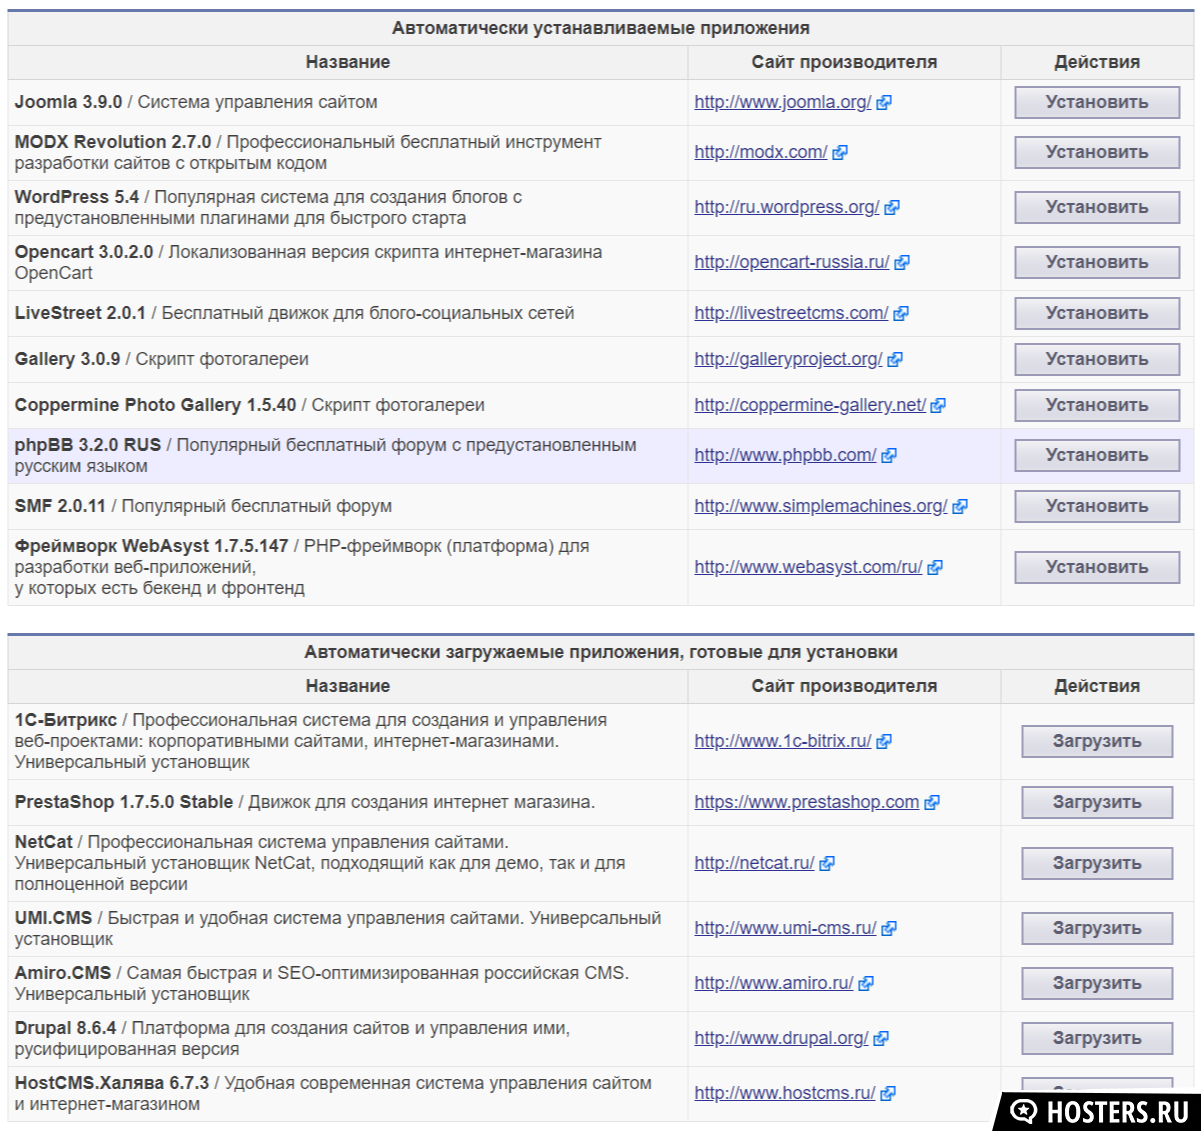
Task: Click external-link icon beside webasyst.com link
Action: pos(935,568)
